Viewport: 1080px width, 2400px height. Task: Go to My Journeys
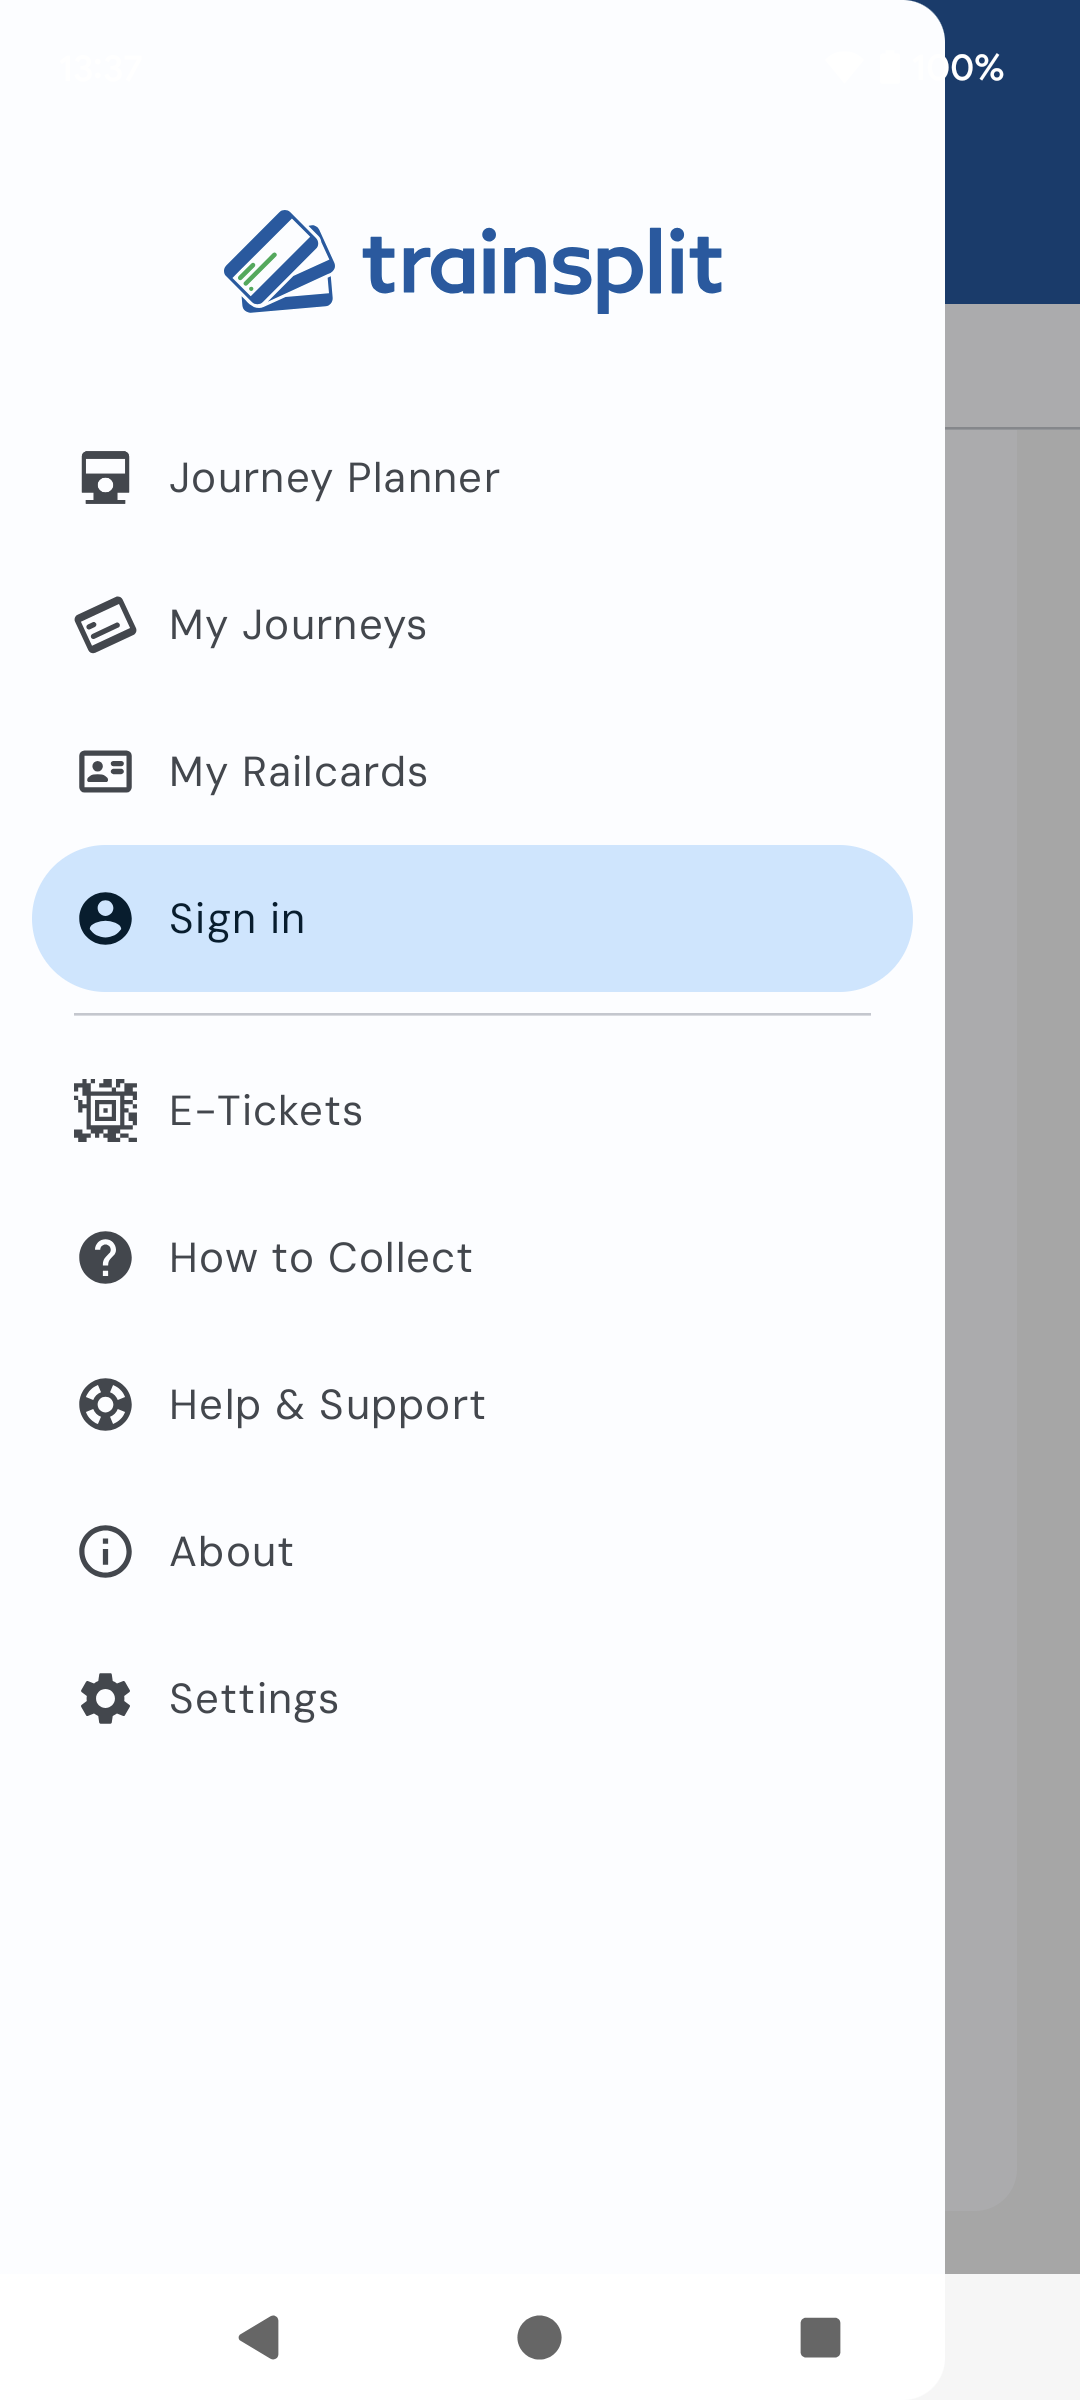coord(298,625)
